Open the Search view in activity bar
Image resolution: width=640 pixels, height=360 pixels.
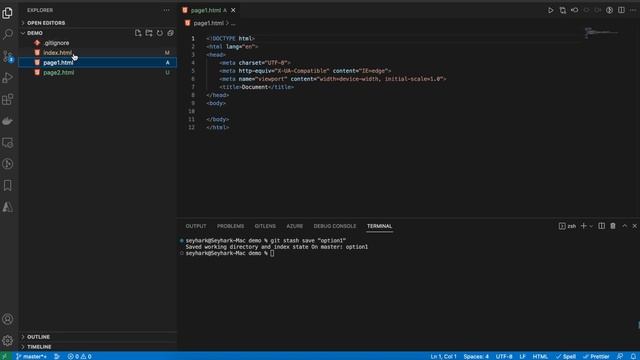point(7,34)
